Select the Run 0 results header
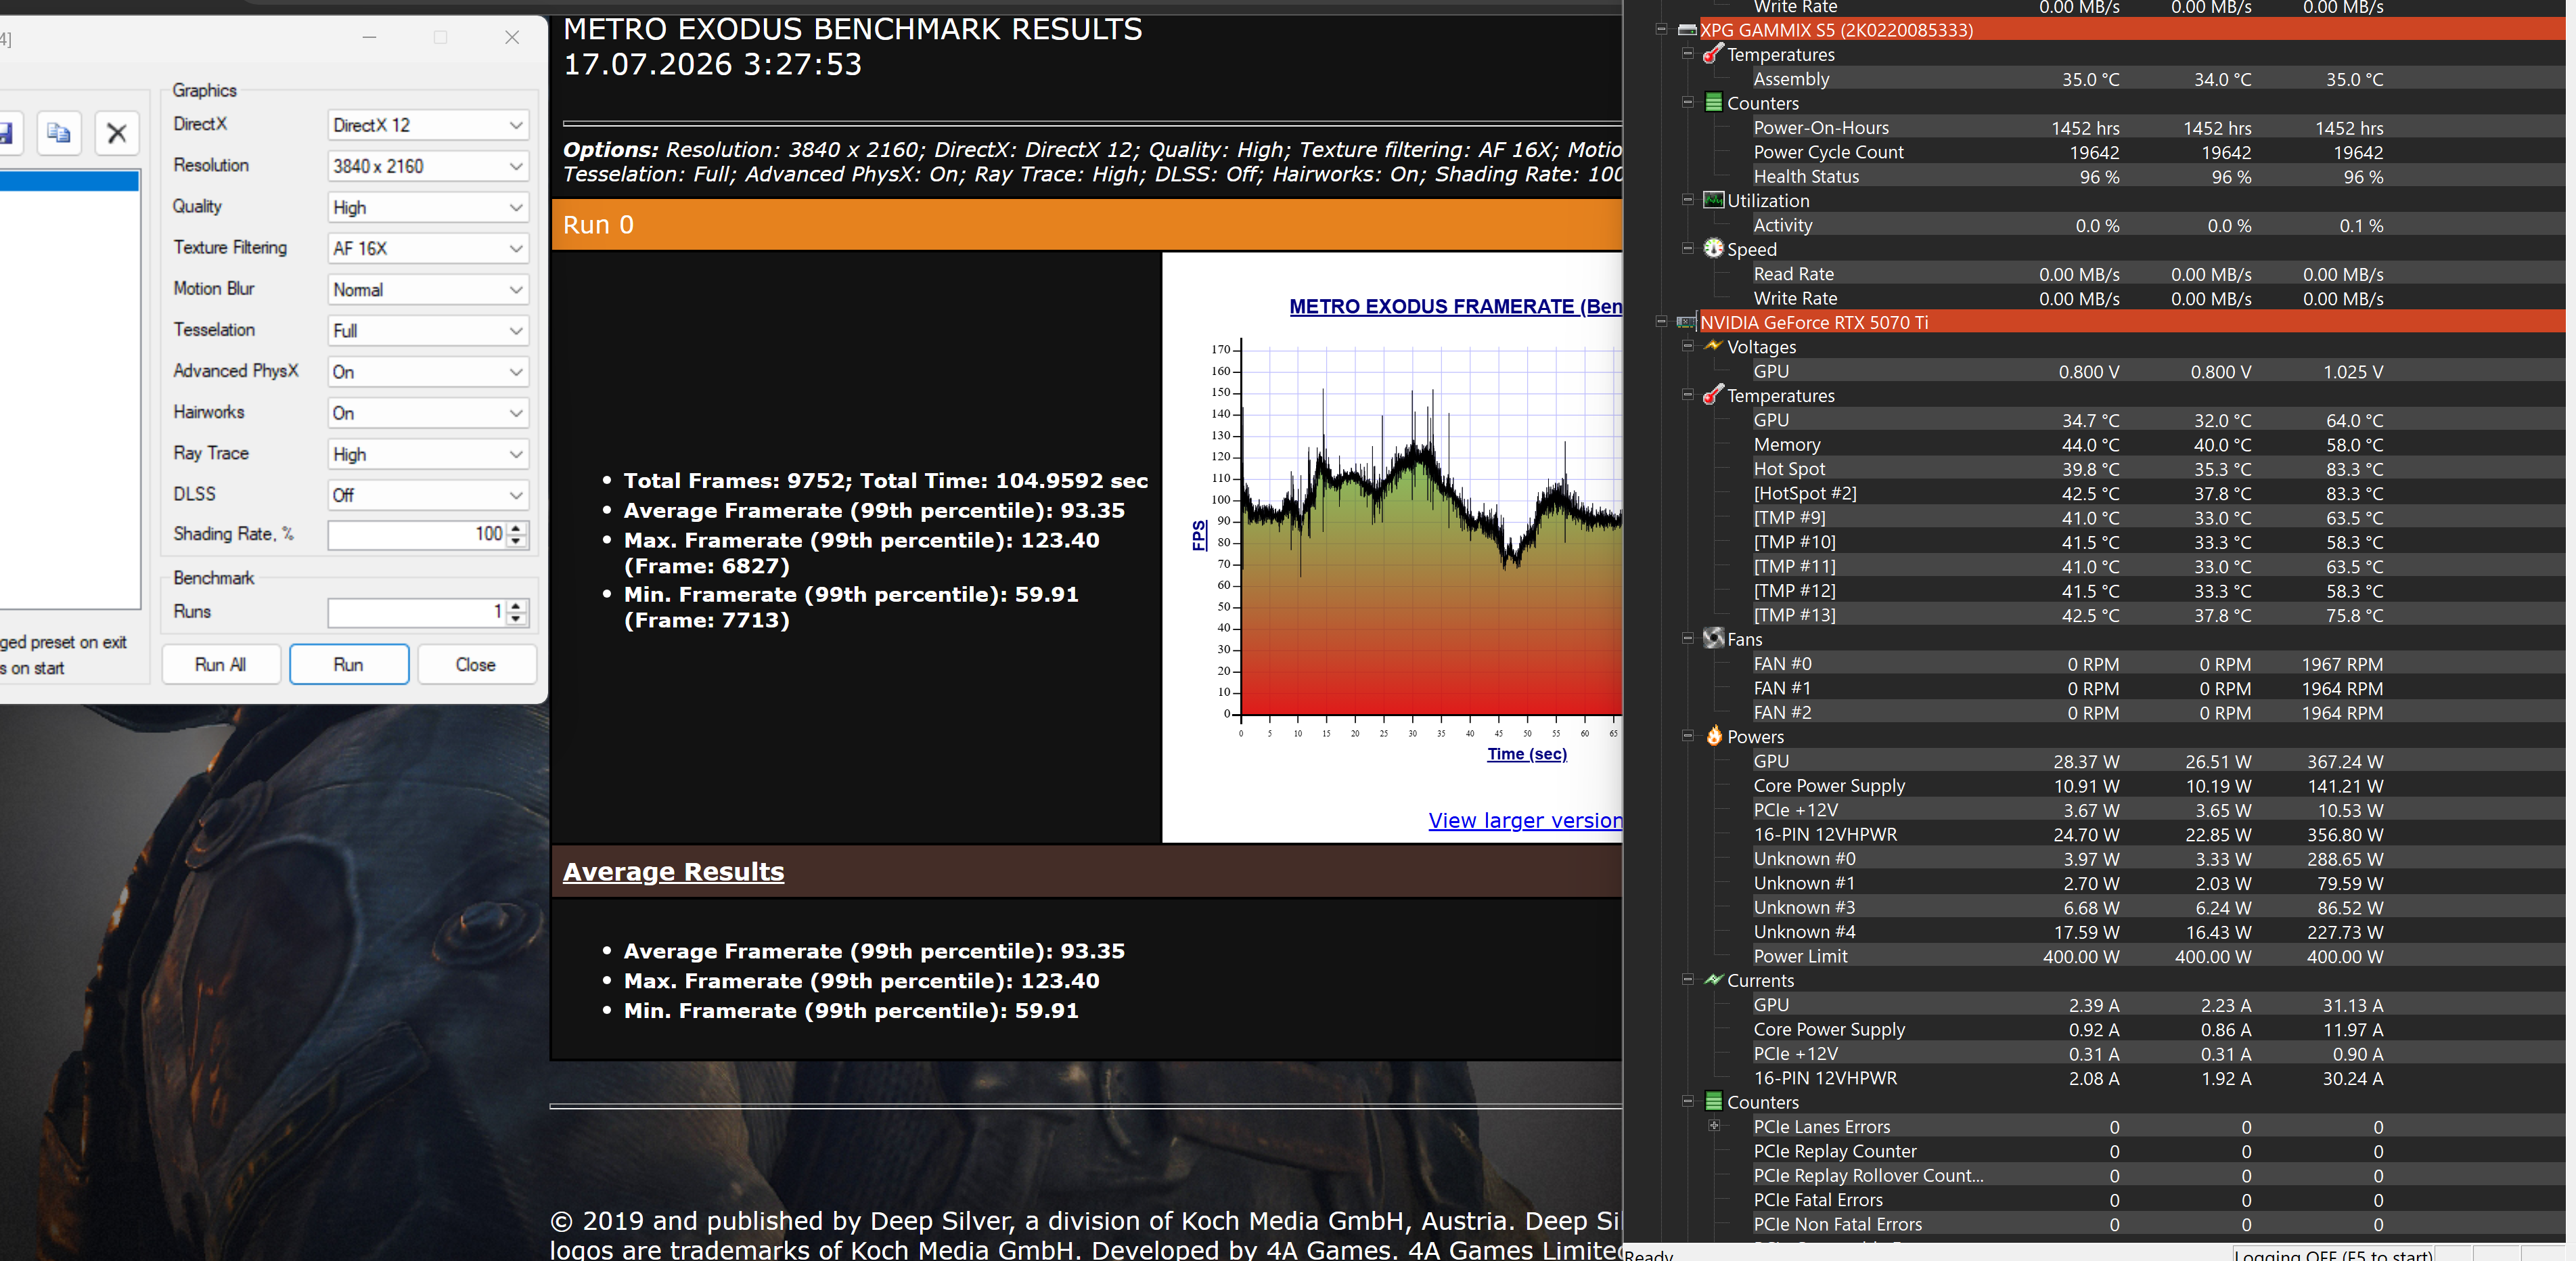Image resolution: width=2576 pixels, height=1261 pixels. click(1087, 224)
